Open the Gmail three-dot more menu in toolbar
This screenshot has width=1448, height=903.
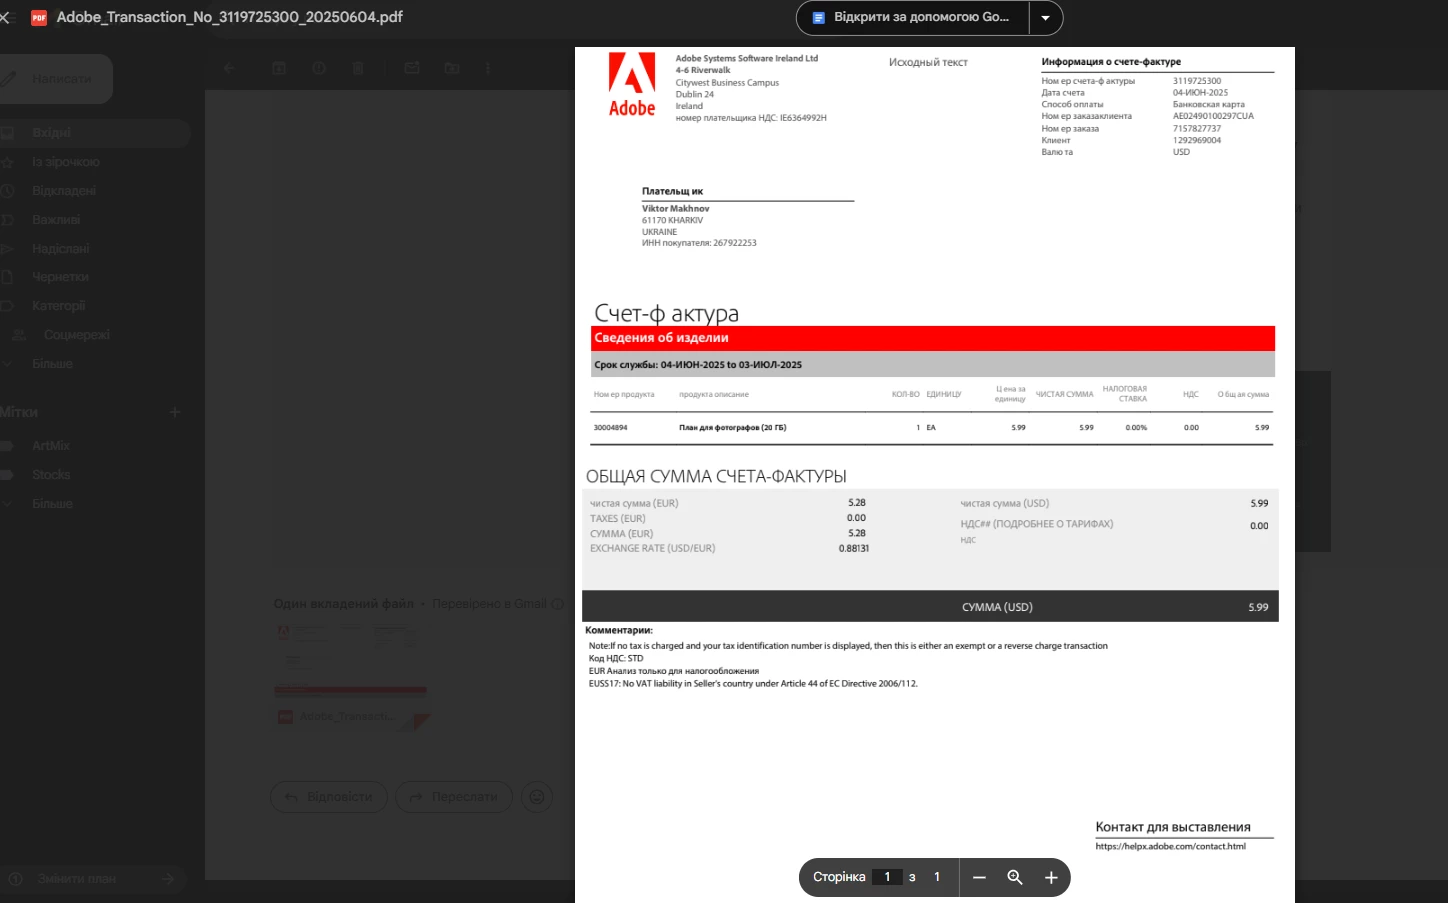(488, 68)
